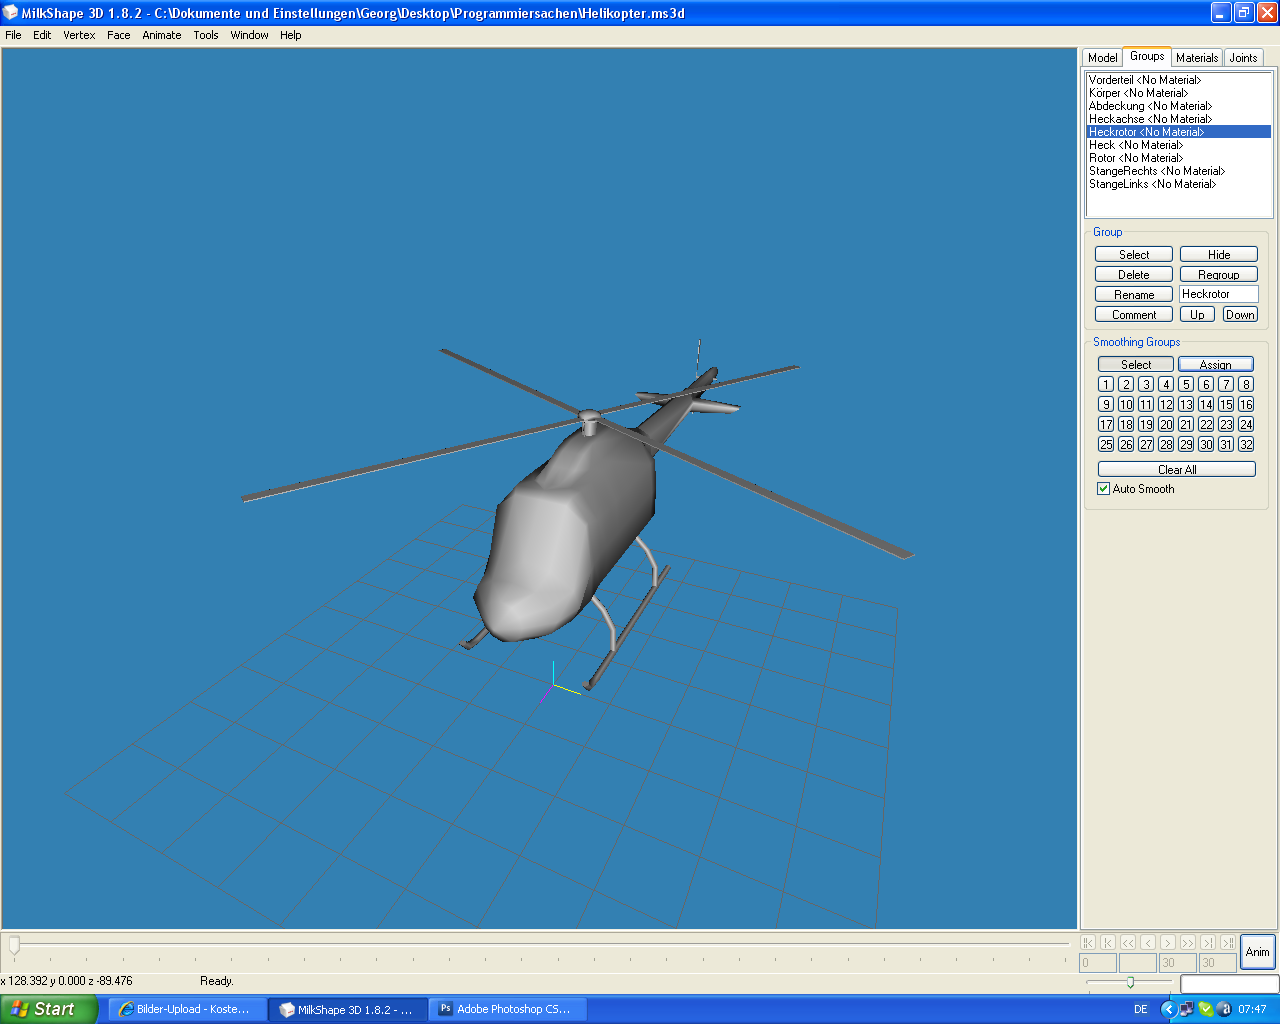Click the Heckrotor group name text field
Screen dimensions: 1280x1024
(1218, 294)
